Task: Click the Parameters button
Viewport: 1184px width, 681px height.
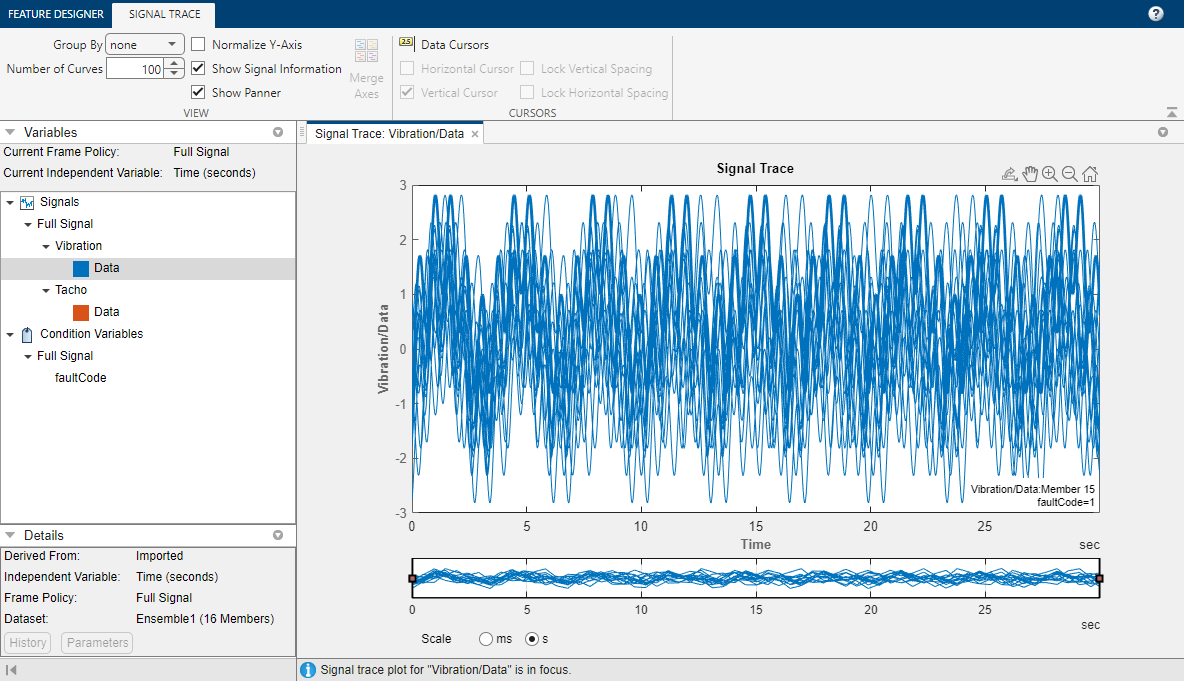Action: pyautogui.click(x=97, y=643)
